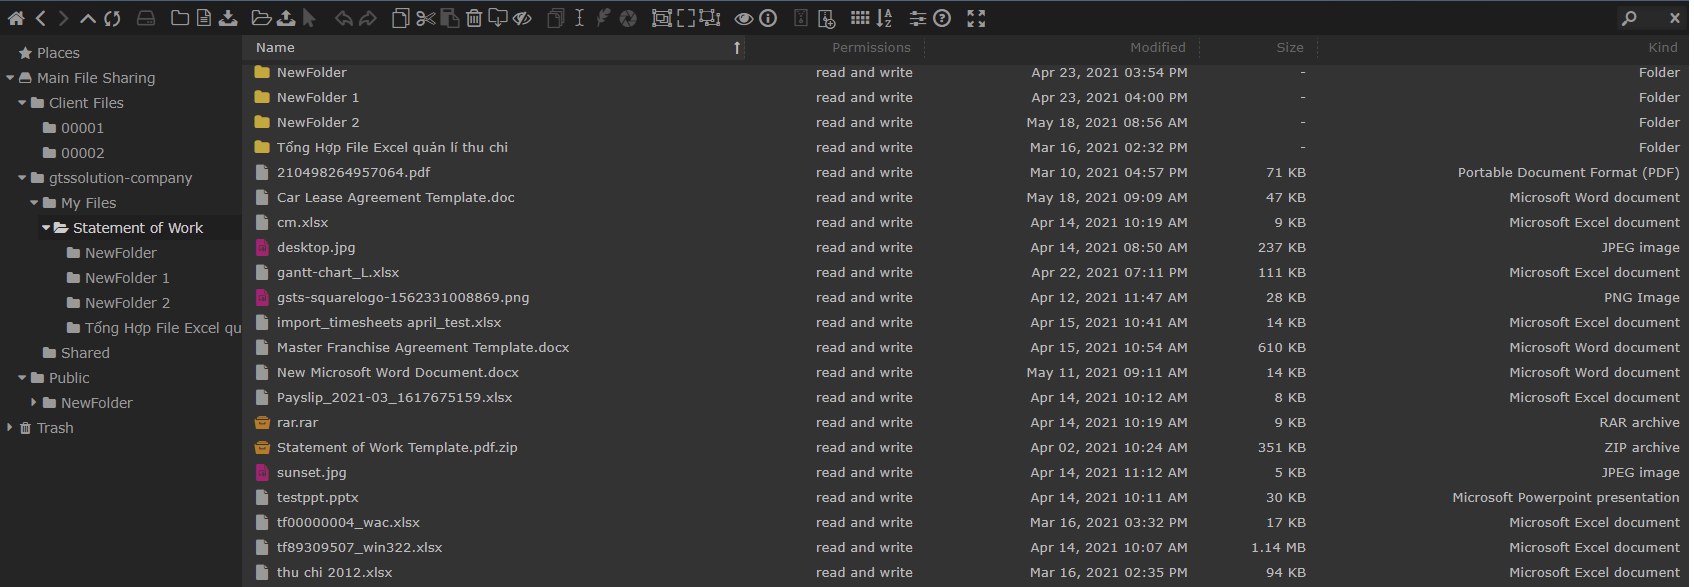The width and height of the screenshot is (1694, 587).
Task: Click the A-Z sort icon
Action: (884, 18)
